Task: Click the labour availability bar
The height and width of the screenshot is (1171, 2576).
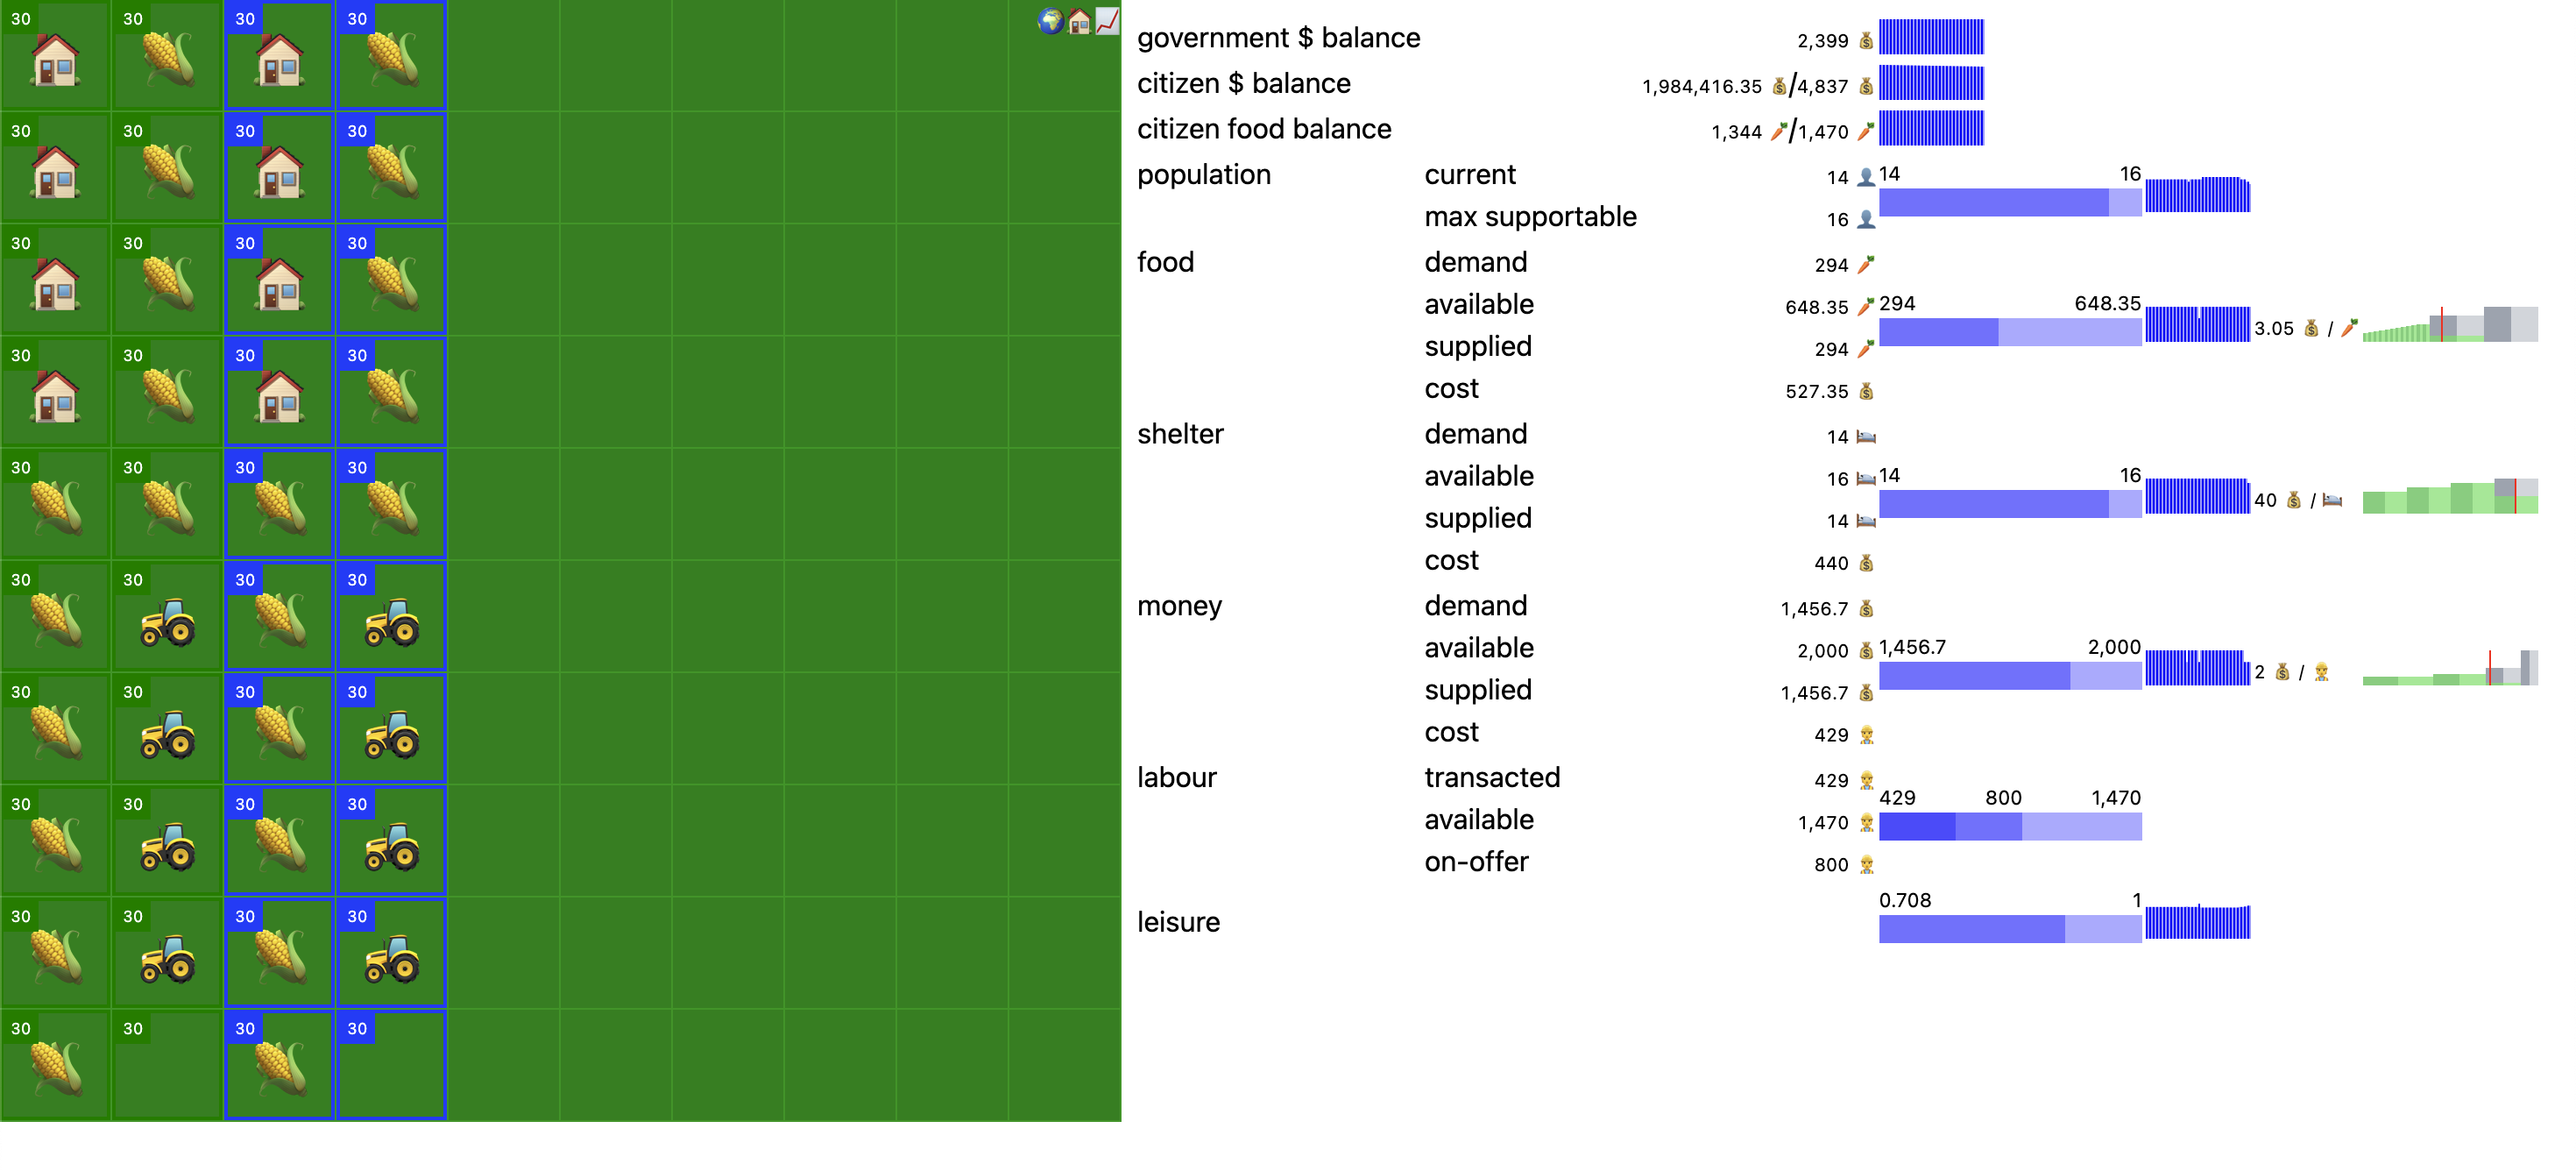Action: tap(2009, 826)
